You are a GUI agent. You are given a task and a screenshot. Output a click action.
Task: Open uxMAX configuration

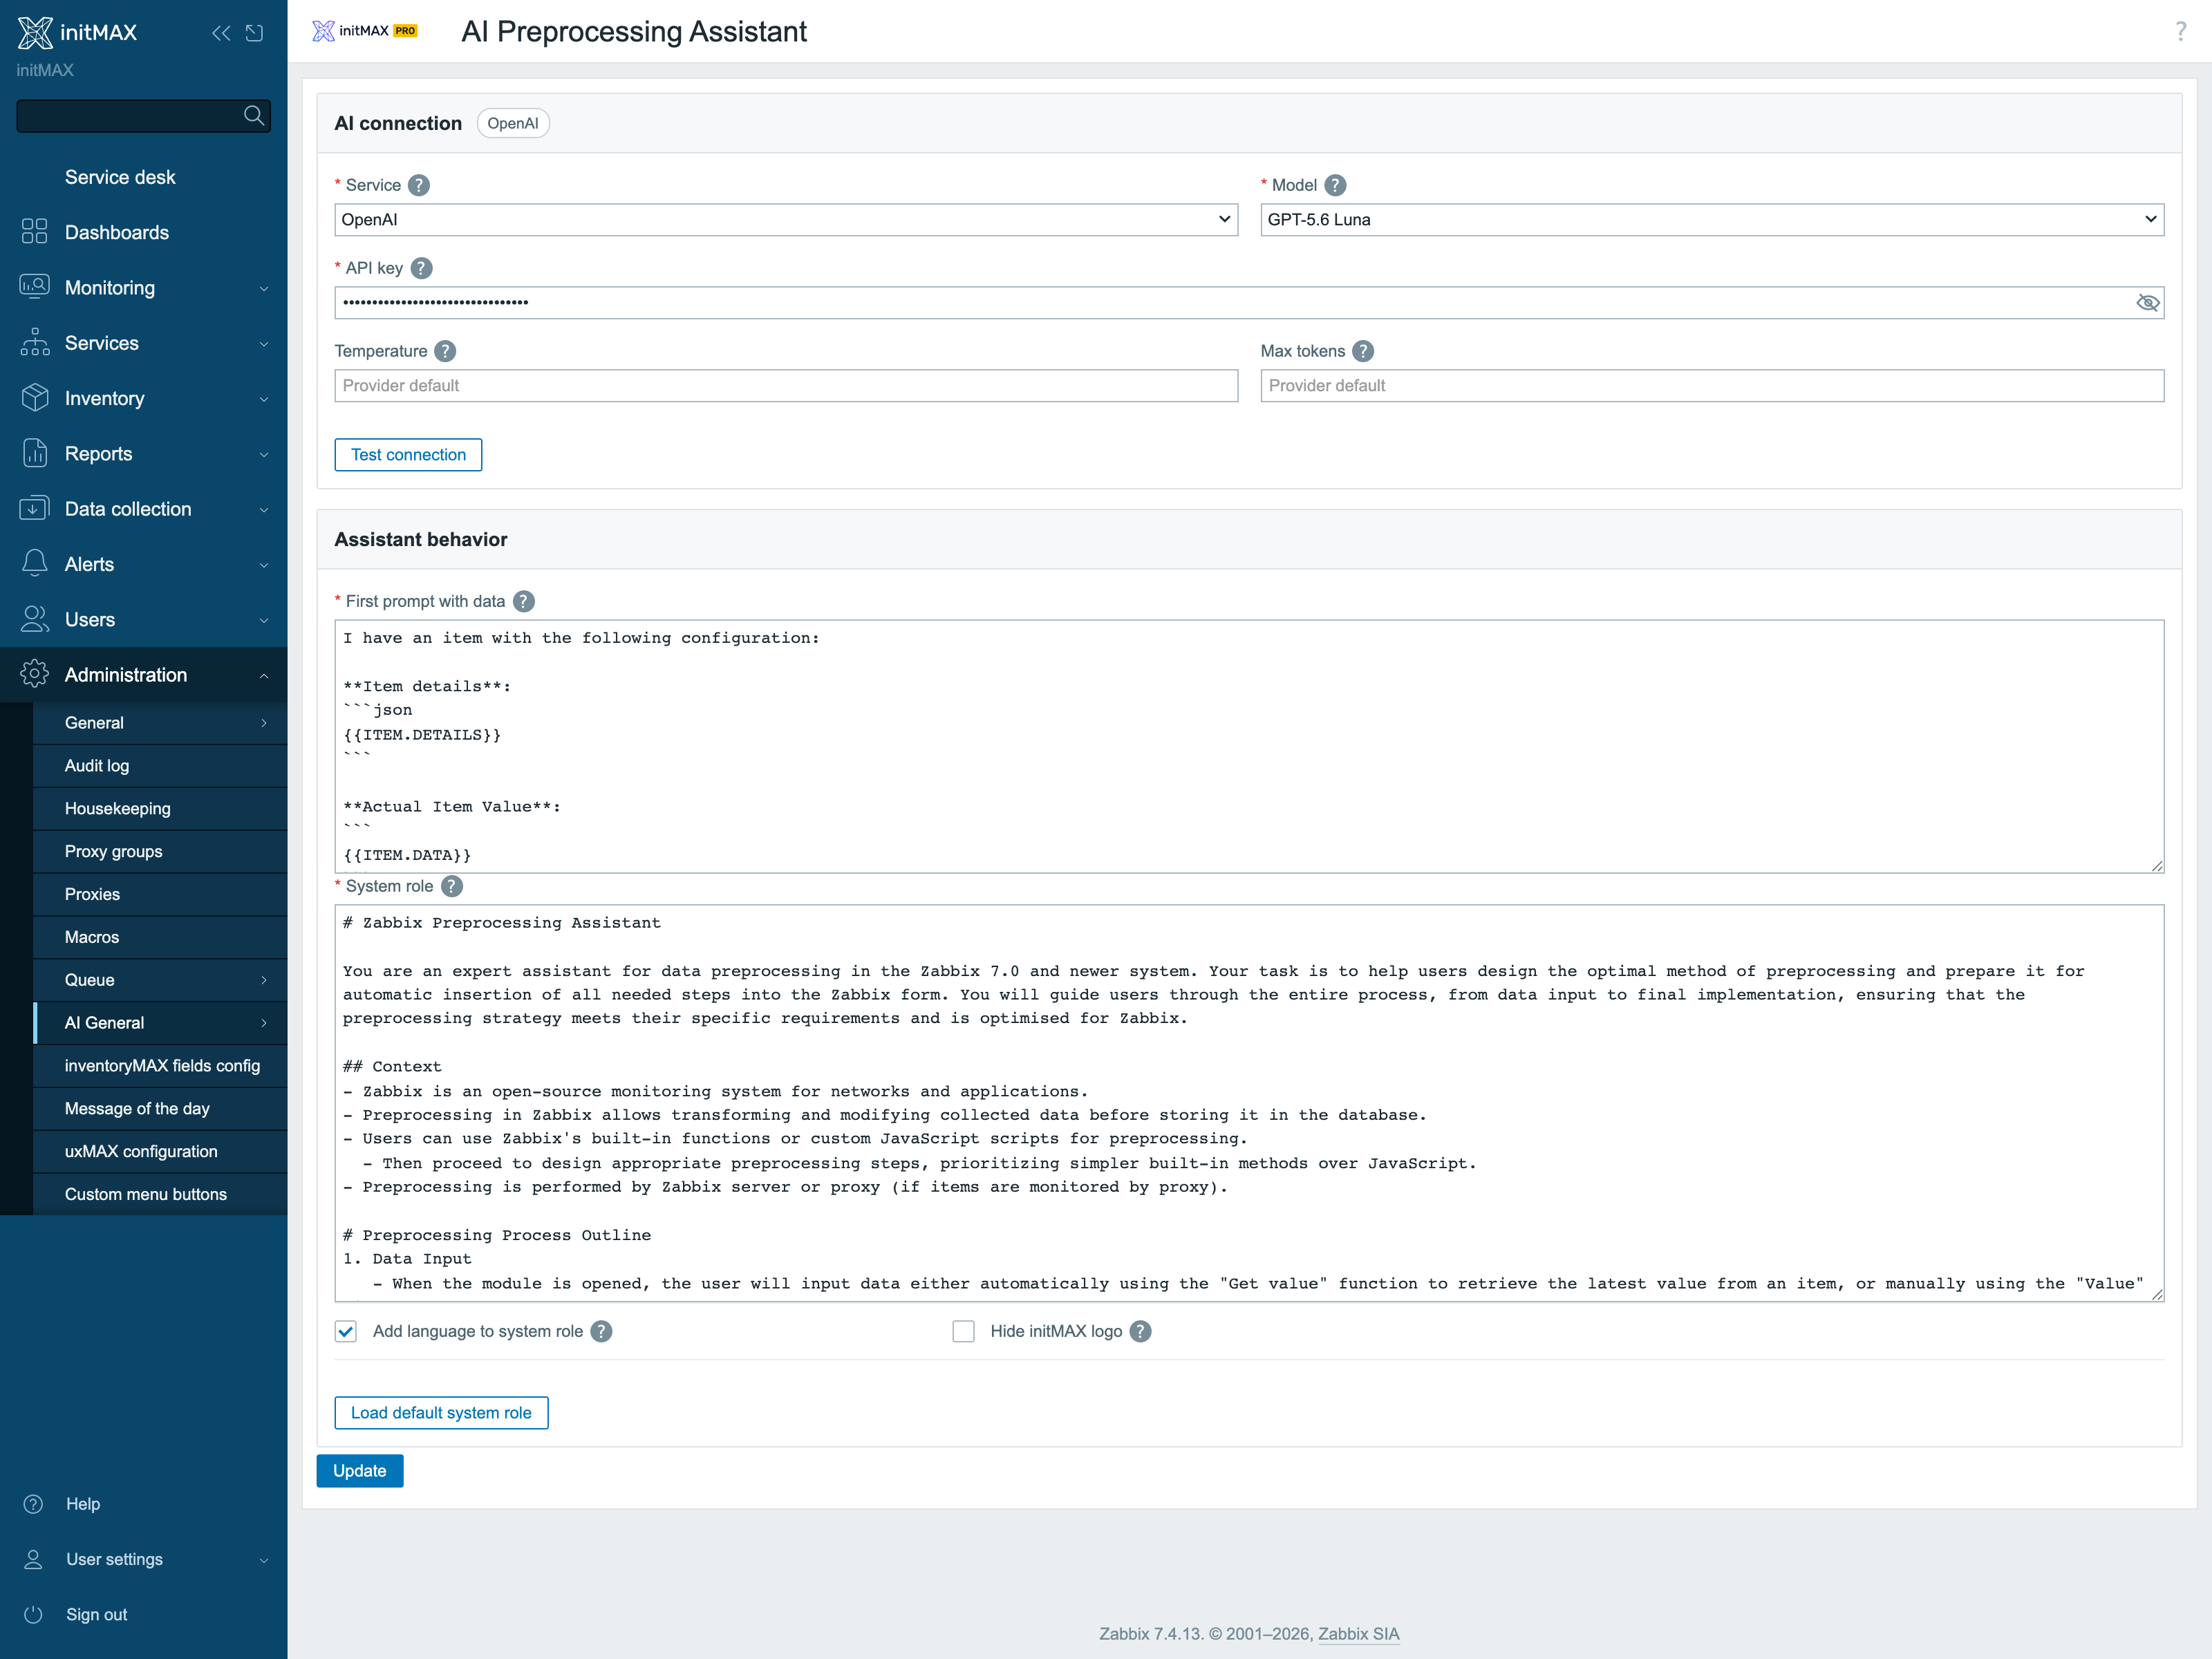[x=160, y=1152]
